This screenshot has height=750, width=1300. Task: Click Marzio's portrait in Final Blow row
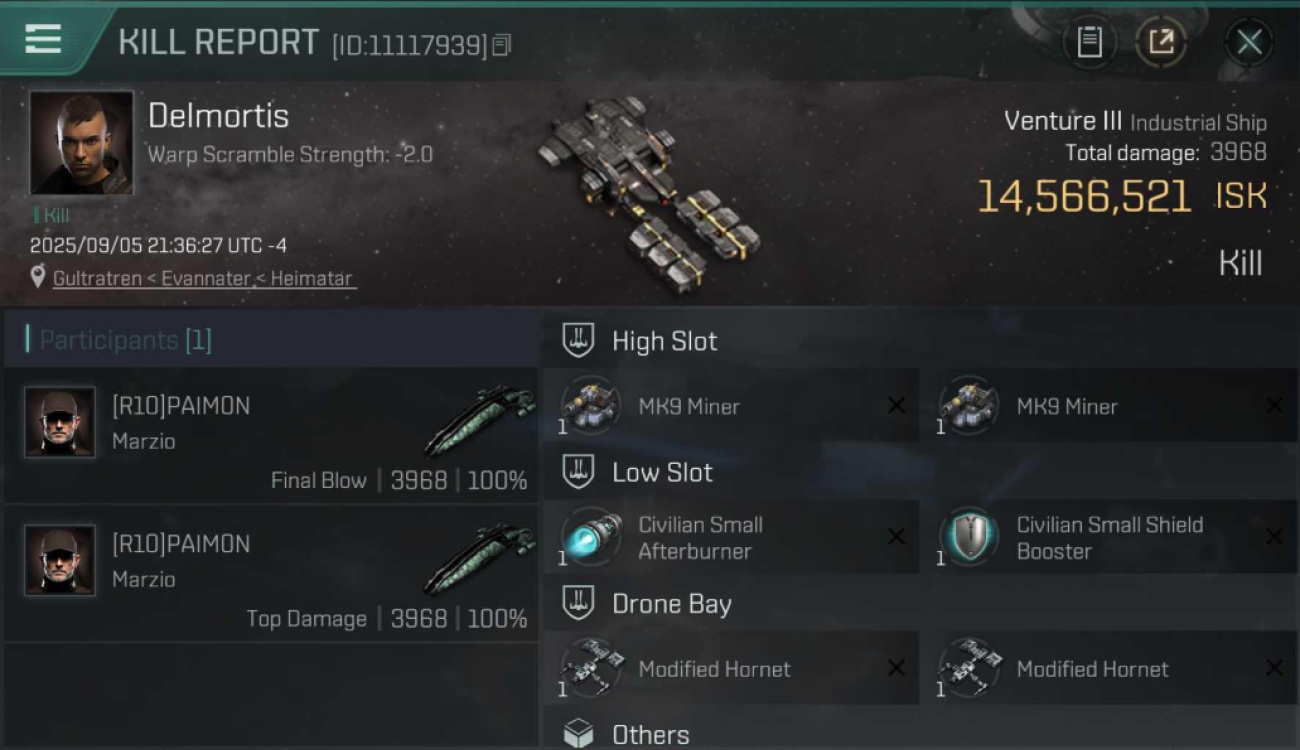60,422
